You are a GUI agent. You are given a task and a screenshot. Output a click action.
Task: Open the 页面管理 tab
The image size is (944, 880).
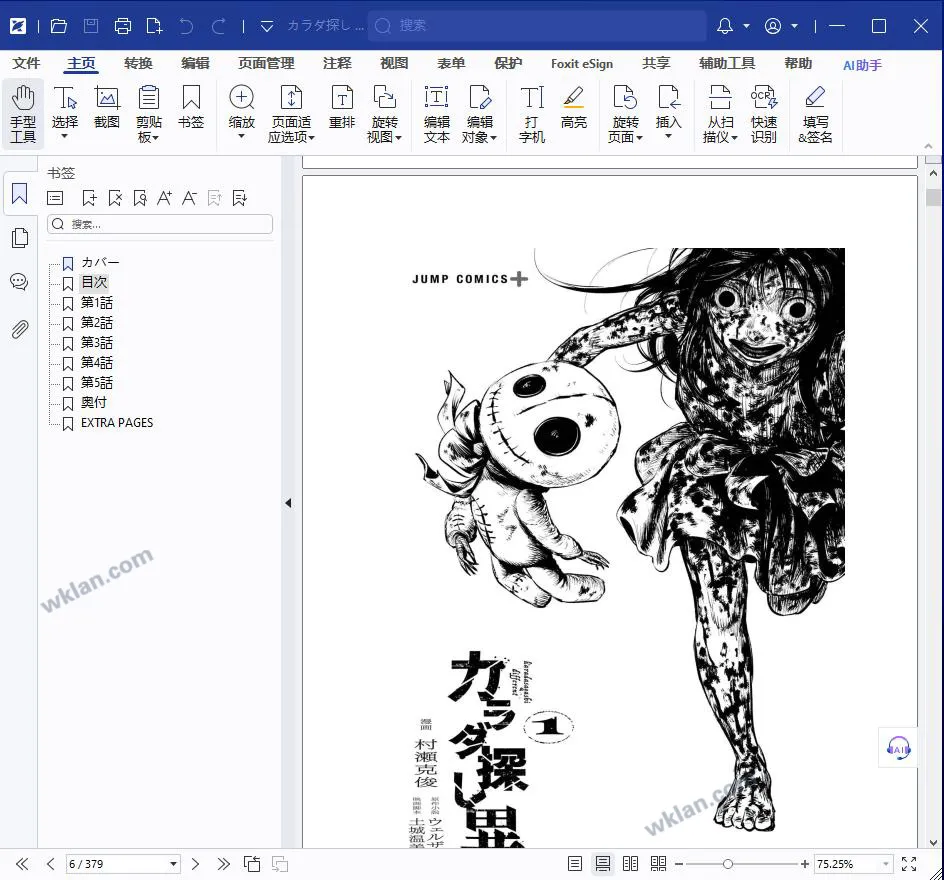tap(266, 63)
